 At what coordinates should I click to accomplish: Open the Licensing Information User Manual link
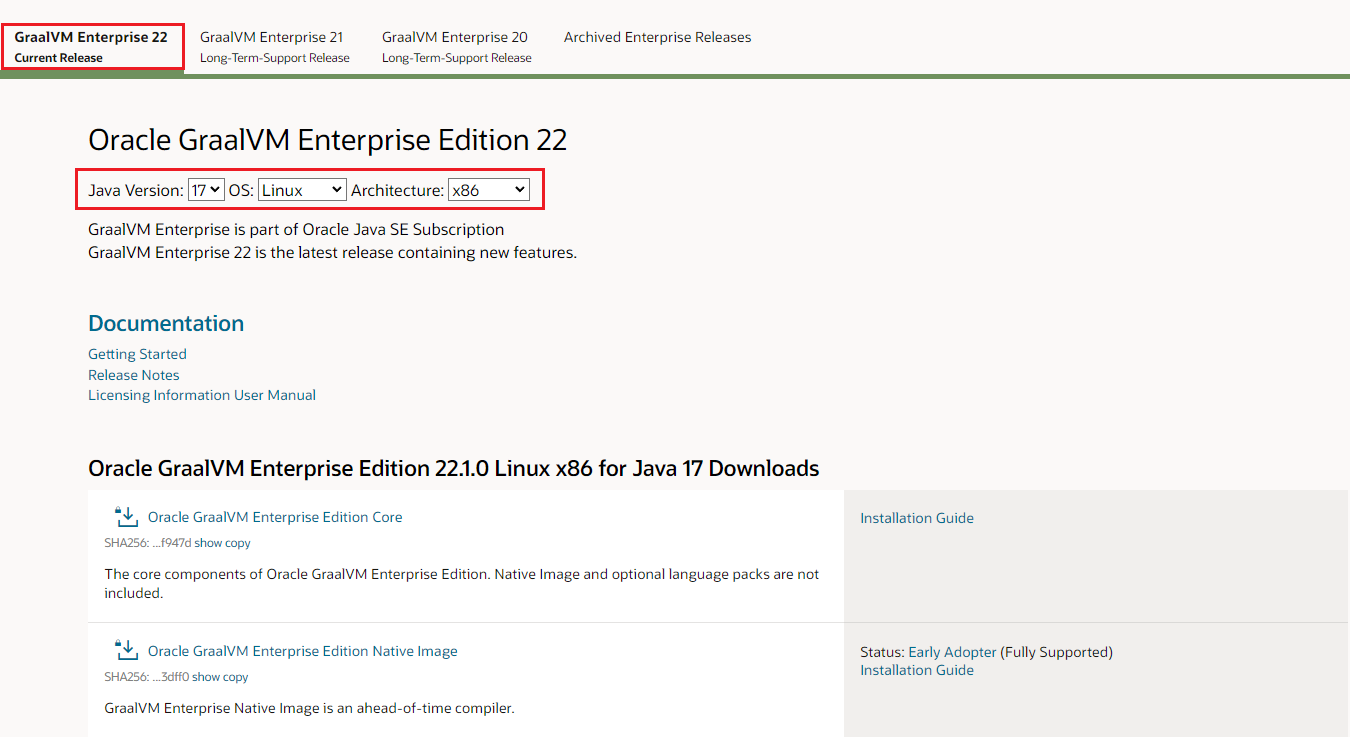point(202,395)
